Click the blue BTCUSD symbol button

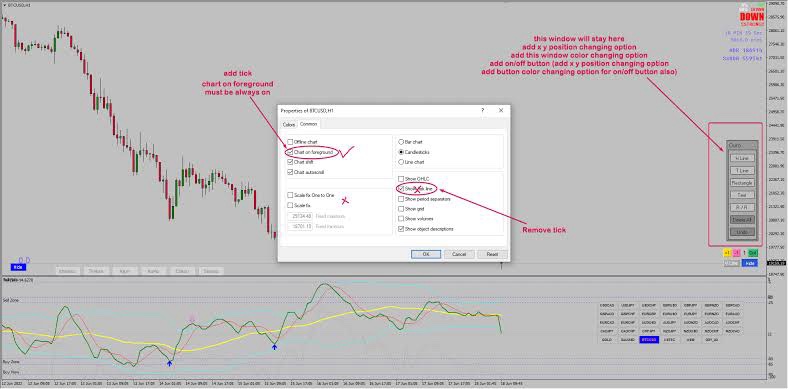click(x=648, y=340)
